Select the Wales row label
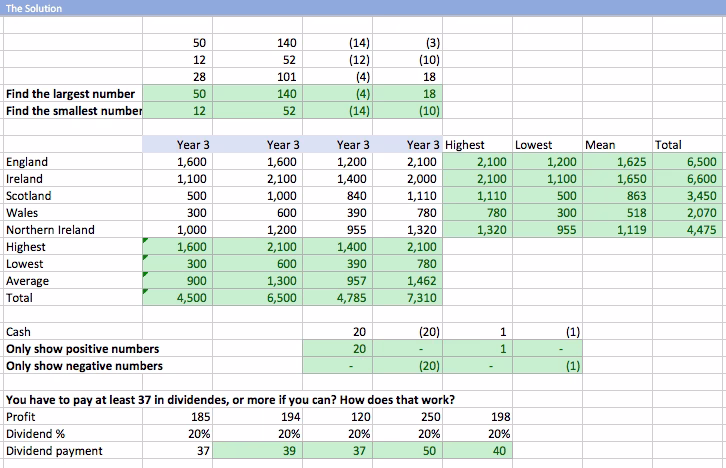The image size is (726, 468). [22, 213]
